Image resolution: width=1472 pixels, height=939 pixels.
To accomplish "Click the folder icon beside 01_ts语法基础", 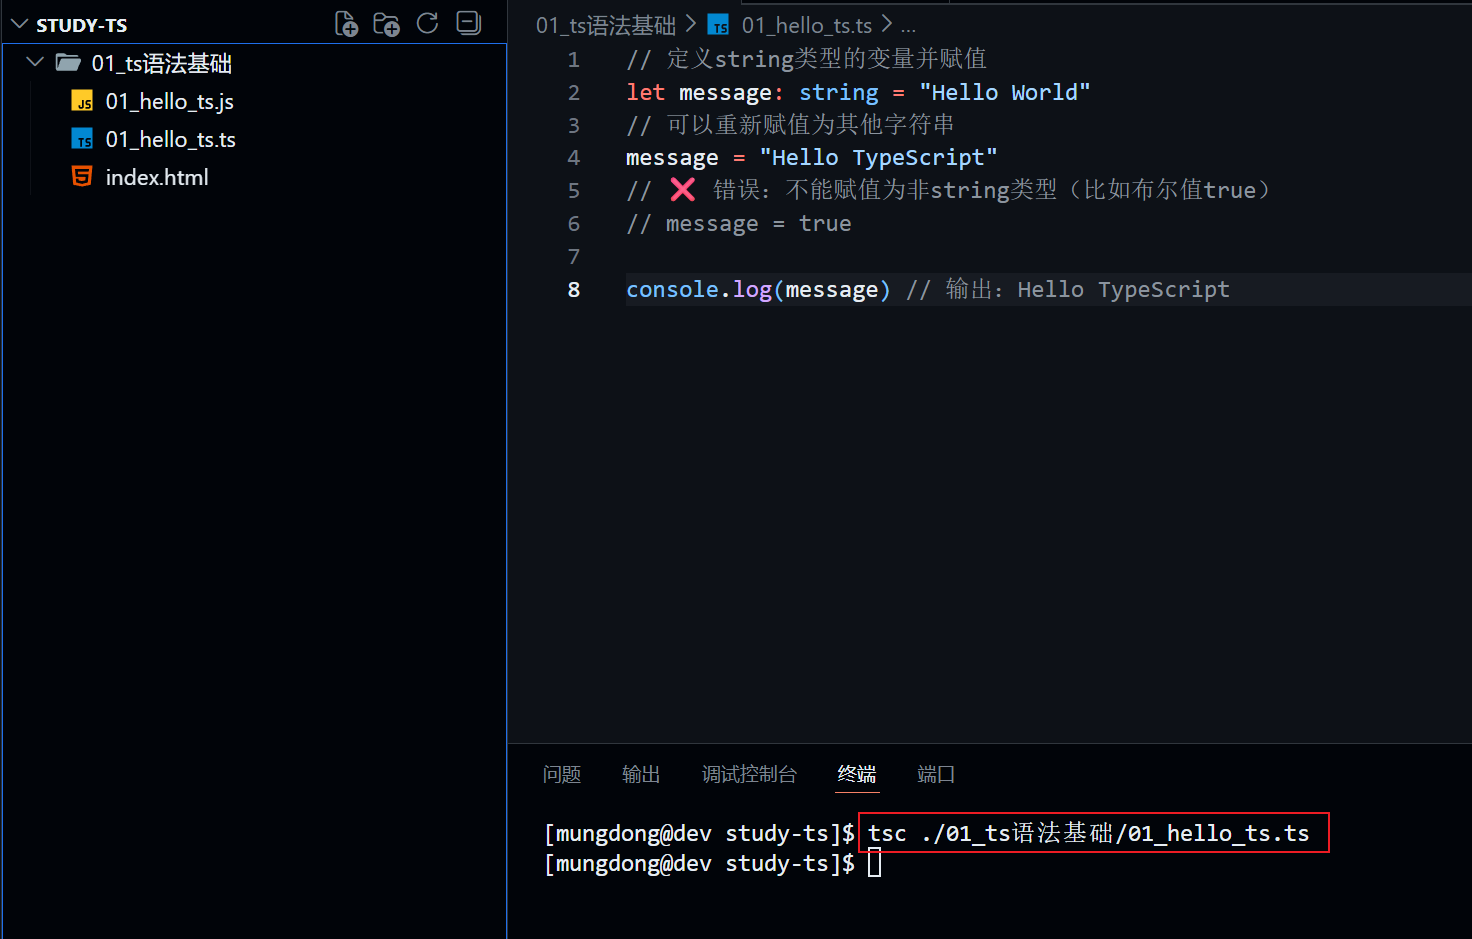I will pos(67,62).
